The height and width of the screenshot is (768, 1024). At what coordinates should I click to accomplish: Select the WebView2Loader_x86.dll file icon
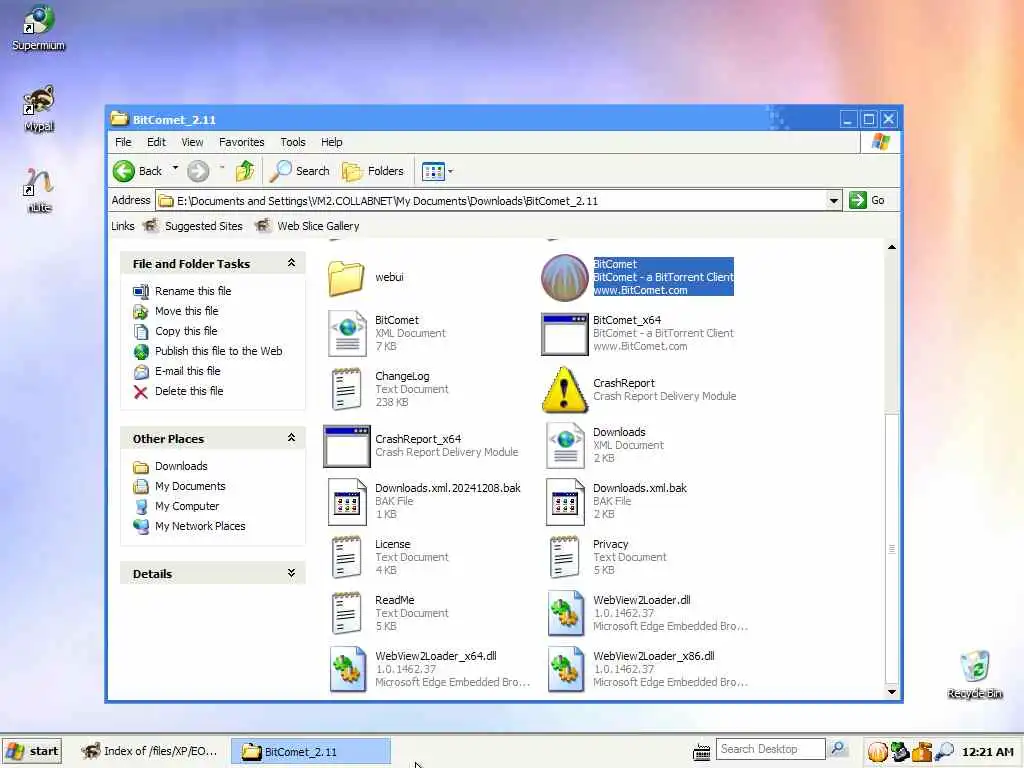coord(565,669)
